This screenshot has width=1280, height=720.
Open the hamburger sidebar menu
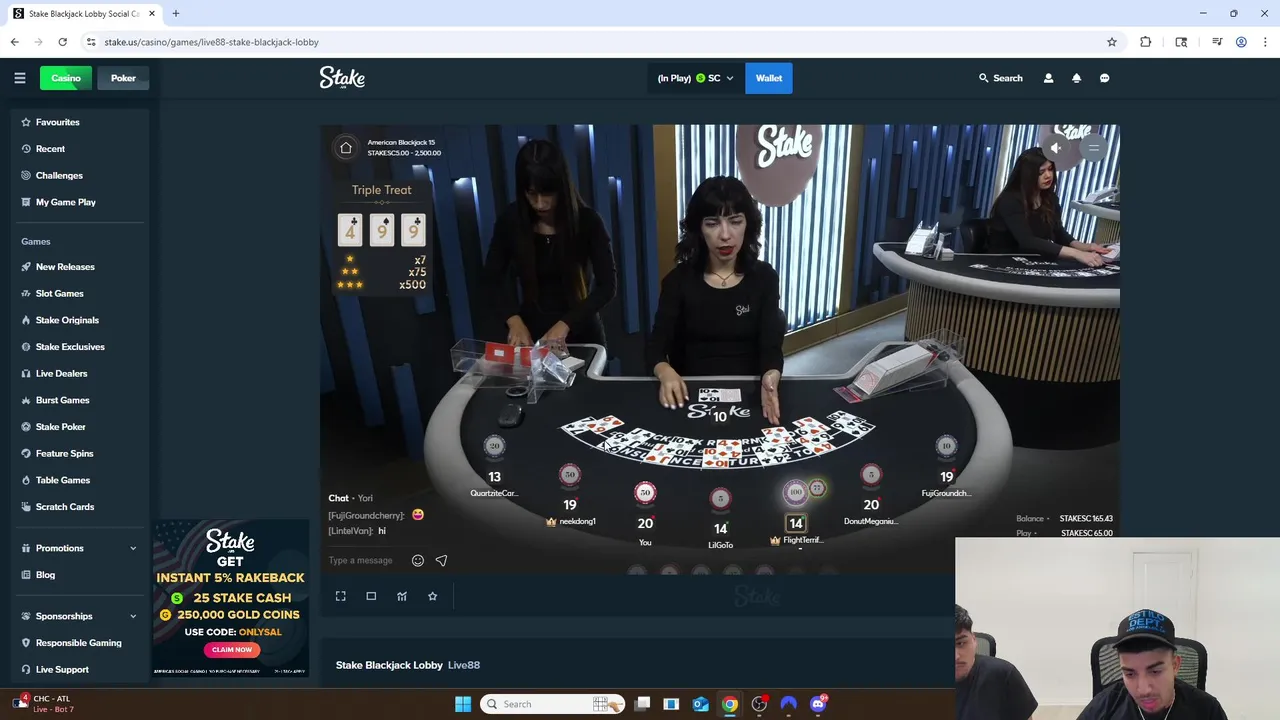click(x=19, y=78)
